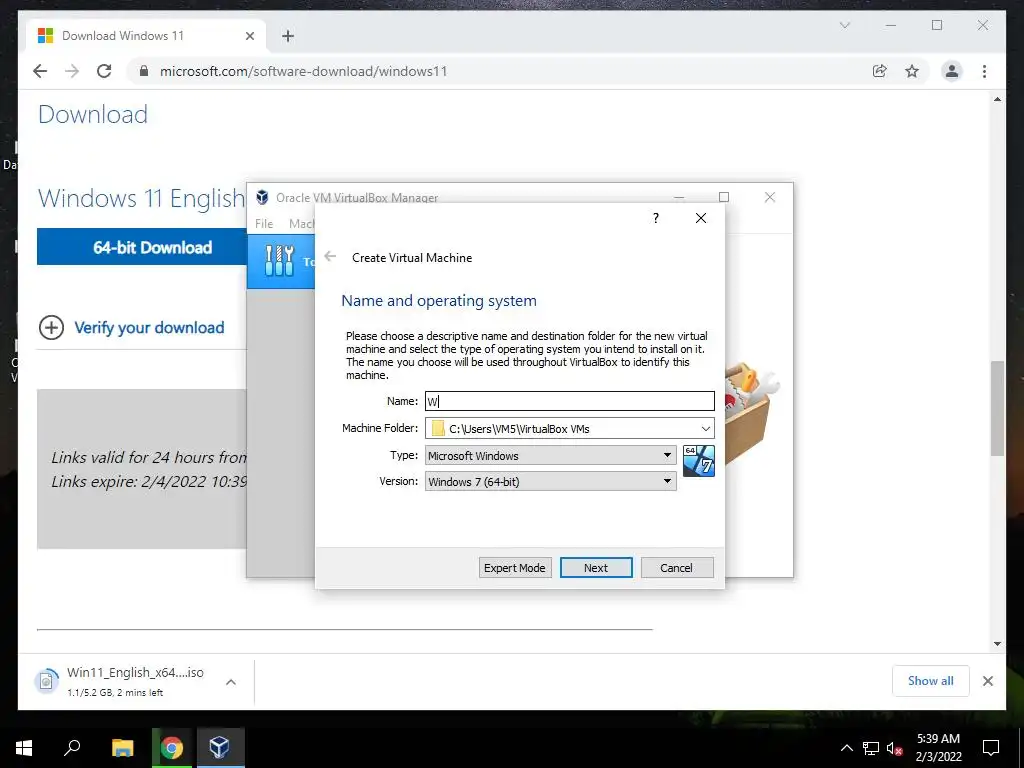Click the site lock icon
This screenshot has height=768, width=1024.
[x=144, y=71]
